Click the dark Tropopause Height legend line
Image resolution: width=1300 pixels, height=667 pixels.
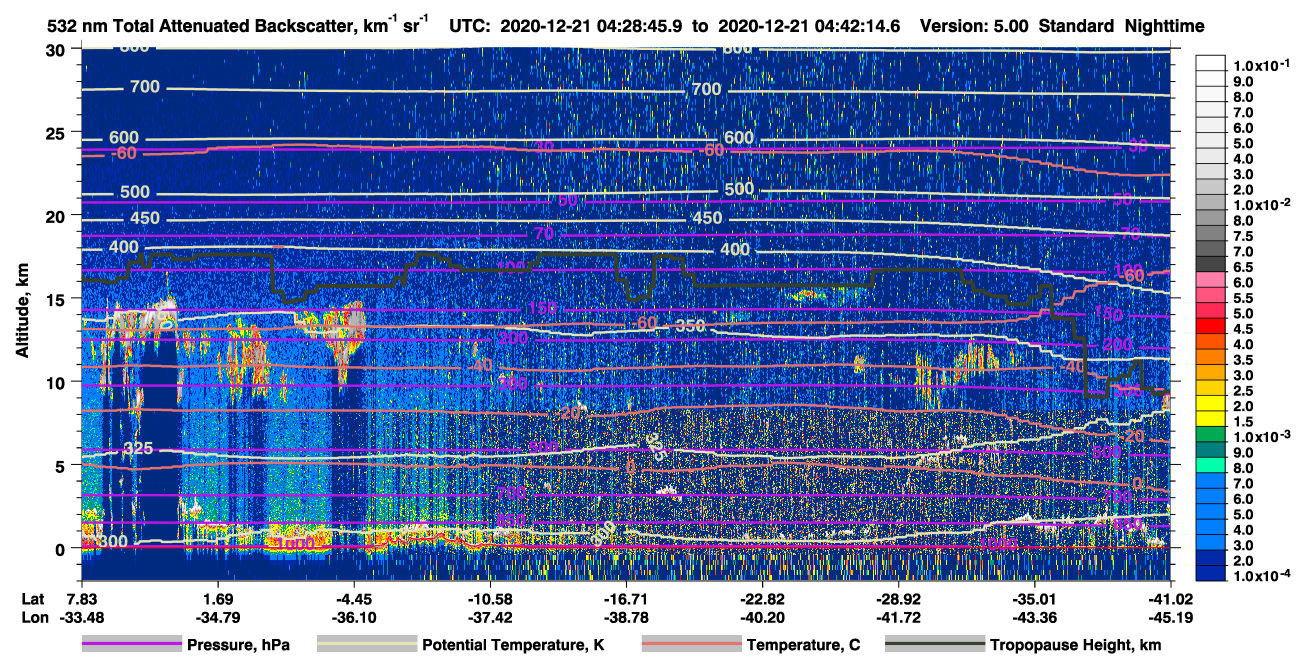[935, 645]
